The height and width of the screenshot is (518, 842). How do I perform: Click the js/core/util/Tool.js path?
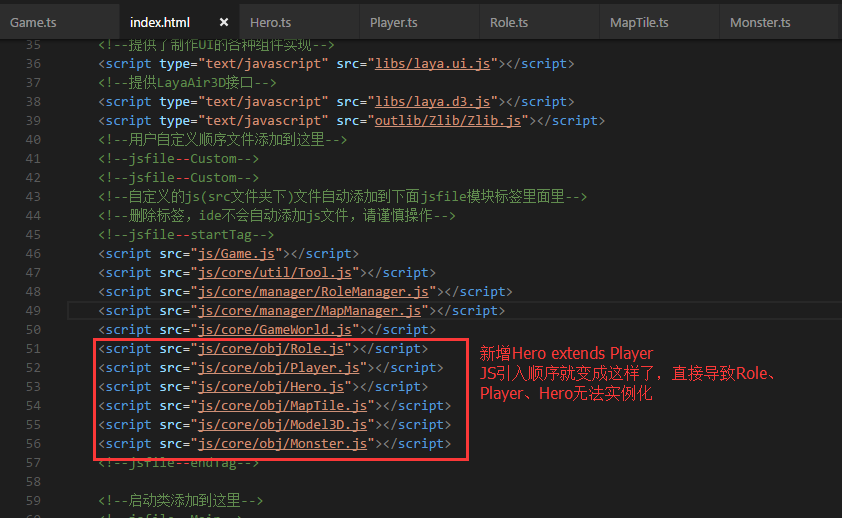[277, 273]
